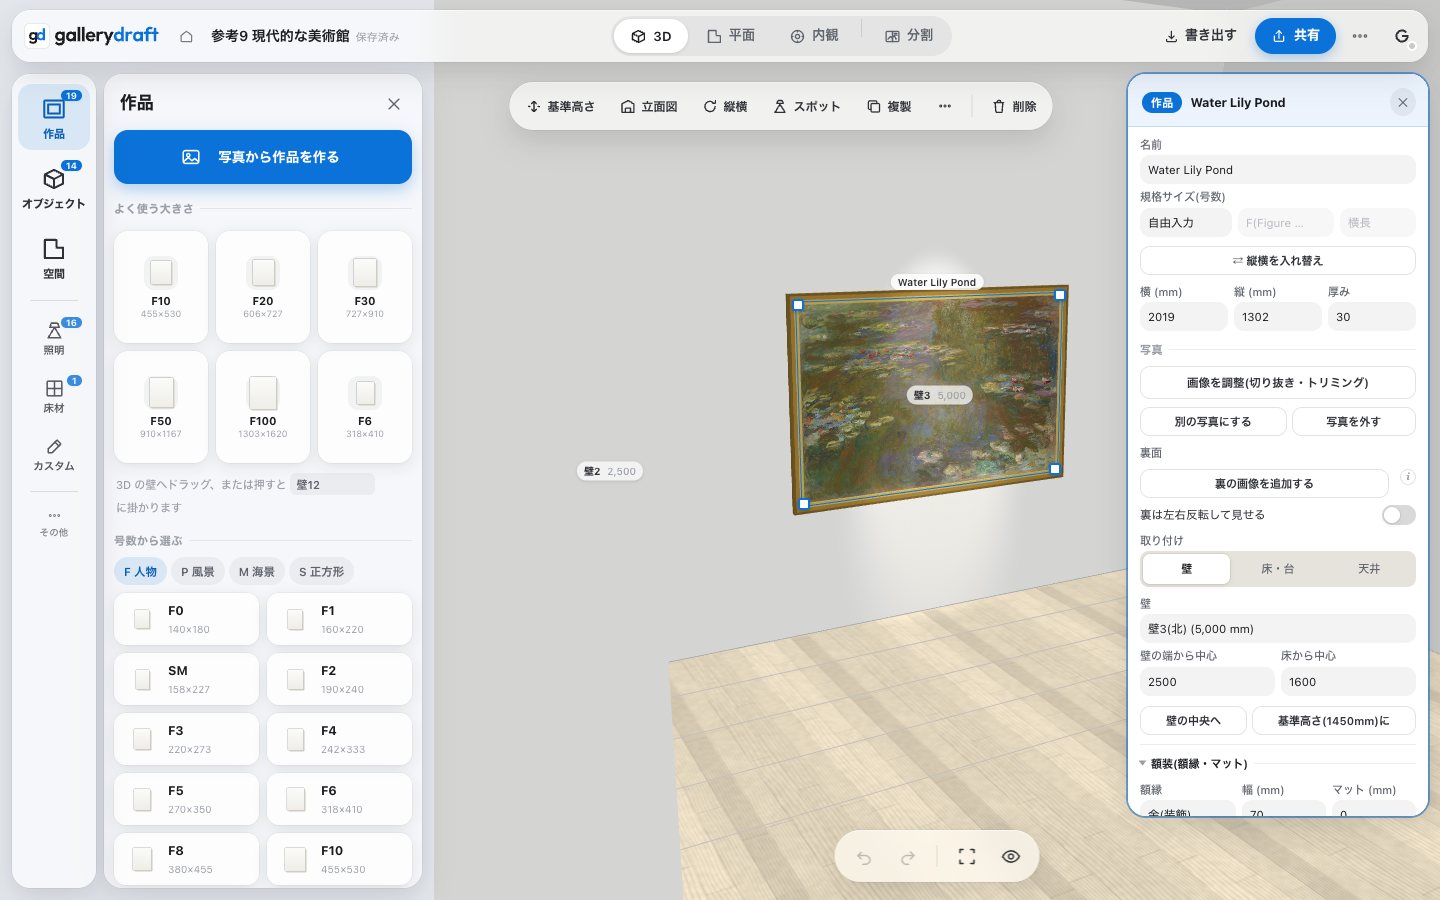Open その他 more options in sidebar

tap(54, 523)
